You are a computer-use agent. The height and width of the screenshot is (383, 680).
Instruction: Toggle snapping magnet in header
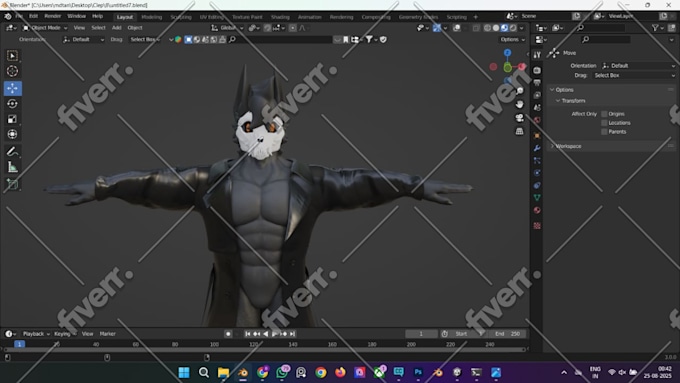268,28
